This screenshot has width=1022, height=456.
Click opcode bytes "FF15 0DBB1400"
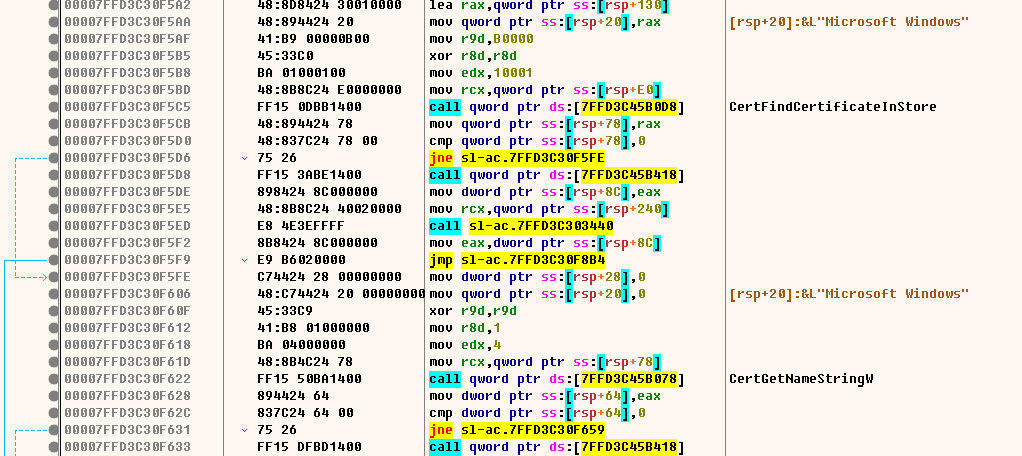(x=310, y=107)
